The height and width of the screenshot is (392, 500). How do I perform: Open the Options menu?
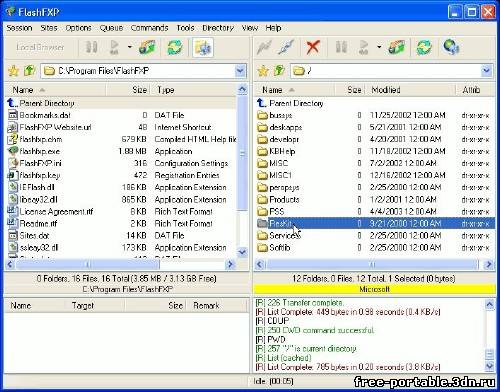tap(78, 28)
